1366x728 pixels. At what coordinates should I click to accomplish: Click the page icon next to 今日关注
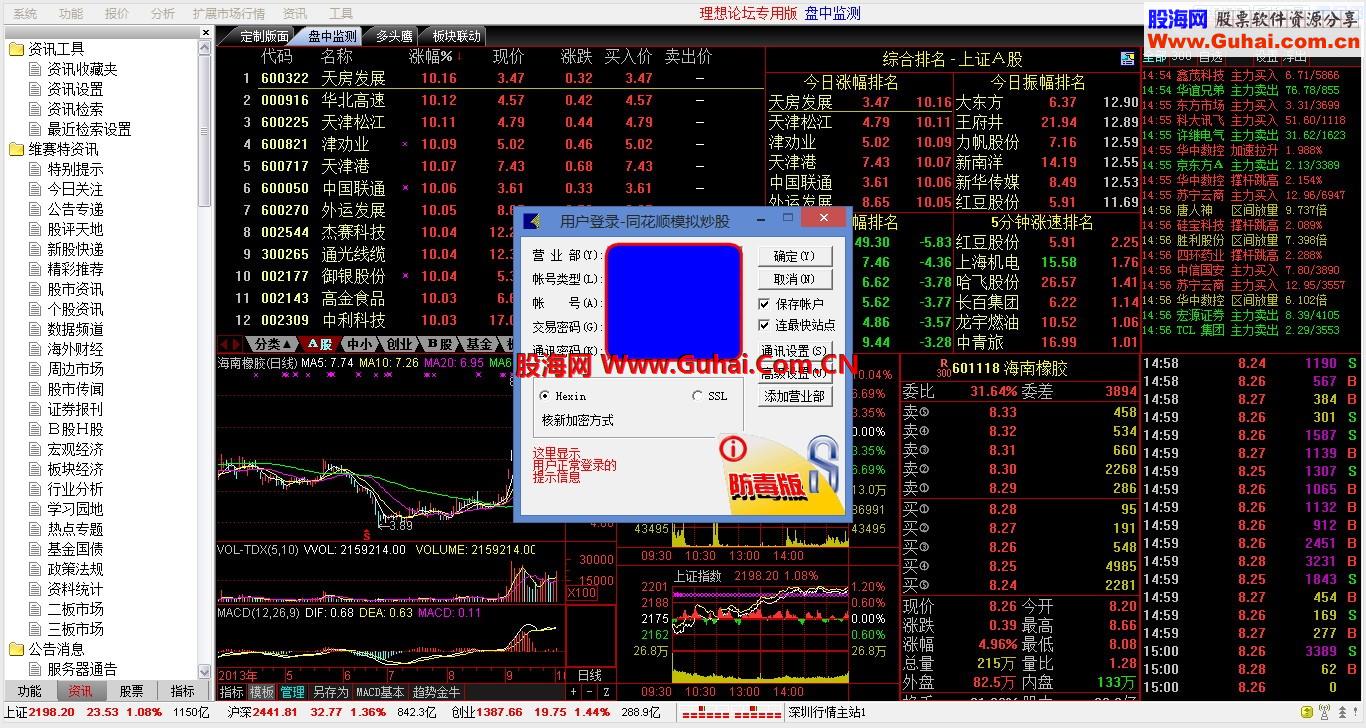pyautogui.click(x=36, y=189)
